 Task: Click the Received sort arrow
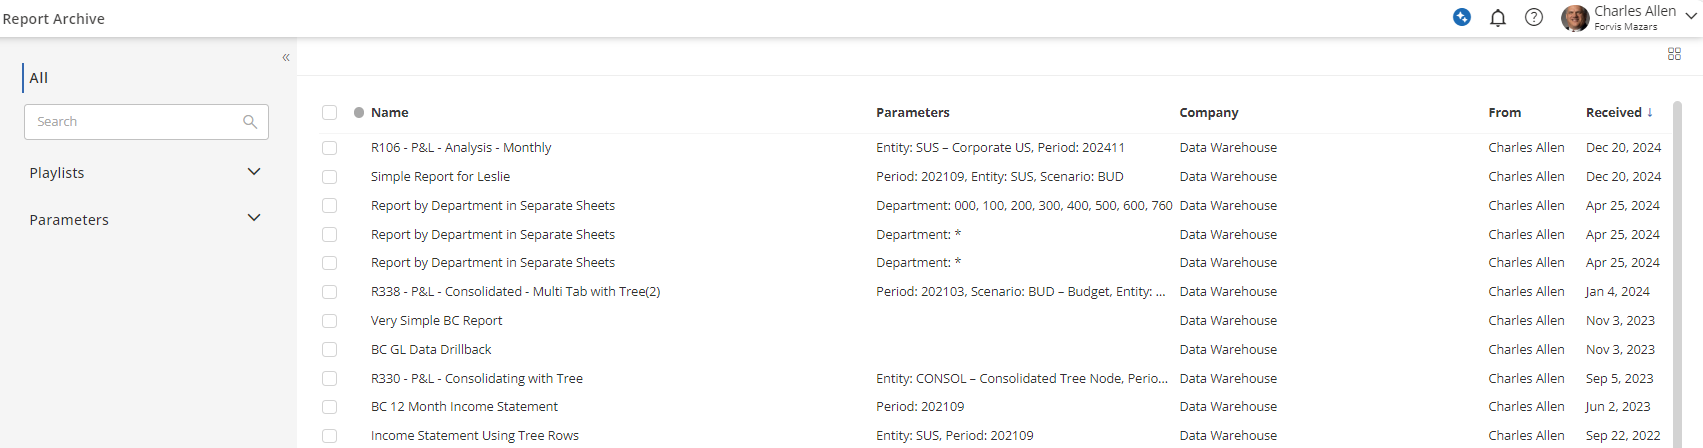1649,112
